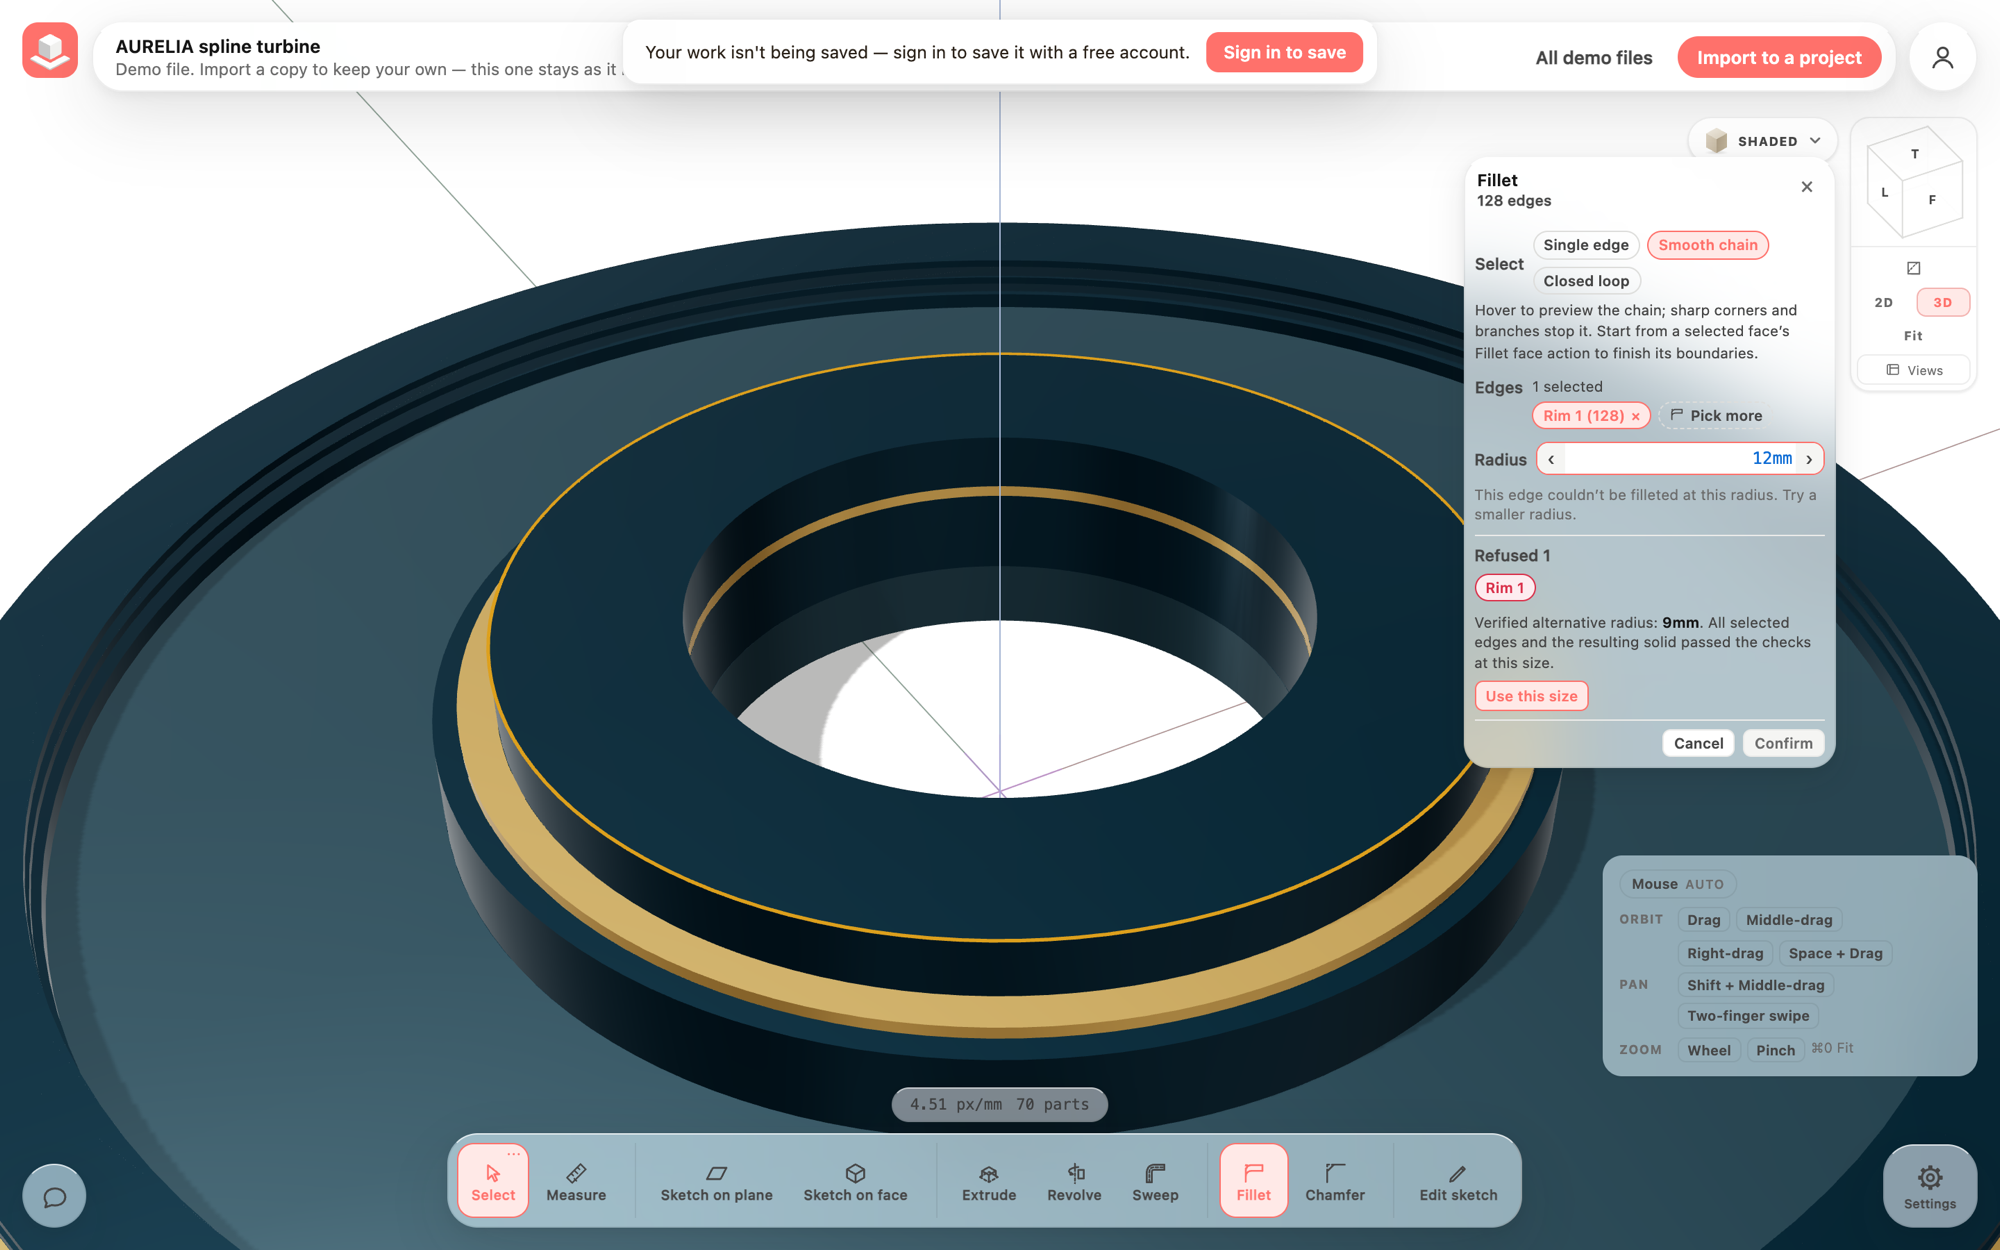Click Pick more edges
This screenshot has width=2000, height=1250.
tap(1716, 416)
